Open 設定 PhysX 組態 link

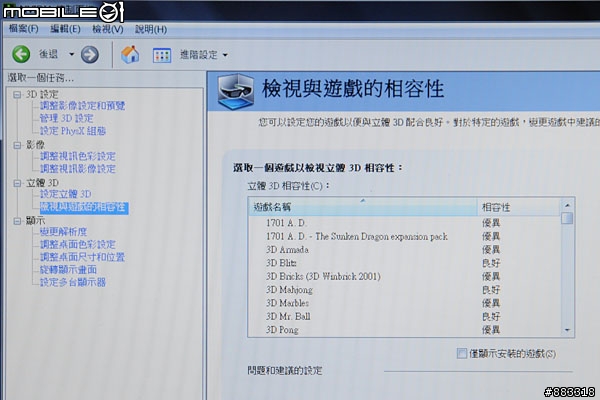(73, 131)
